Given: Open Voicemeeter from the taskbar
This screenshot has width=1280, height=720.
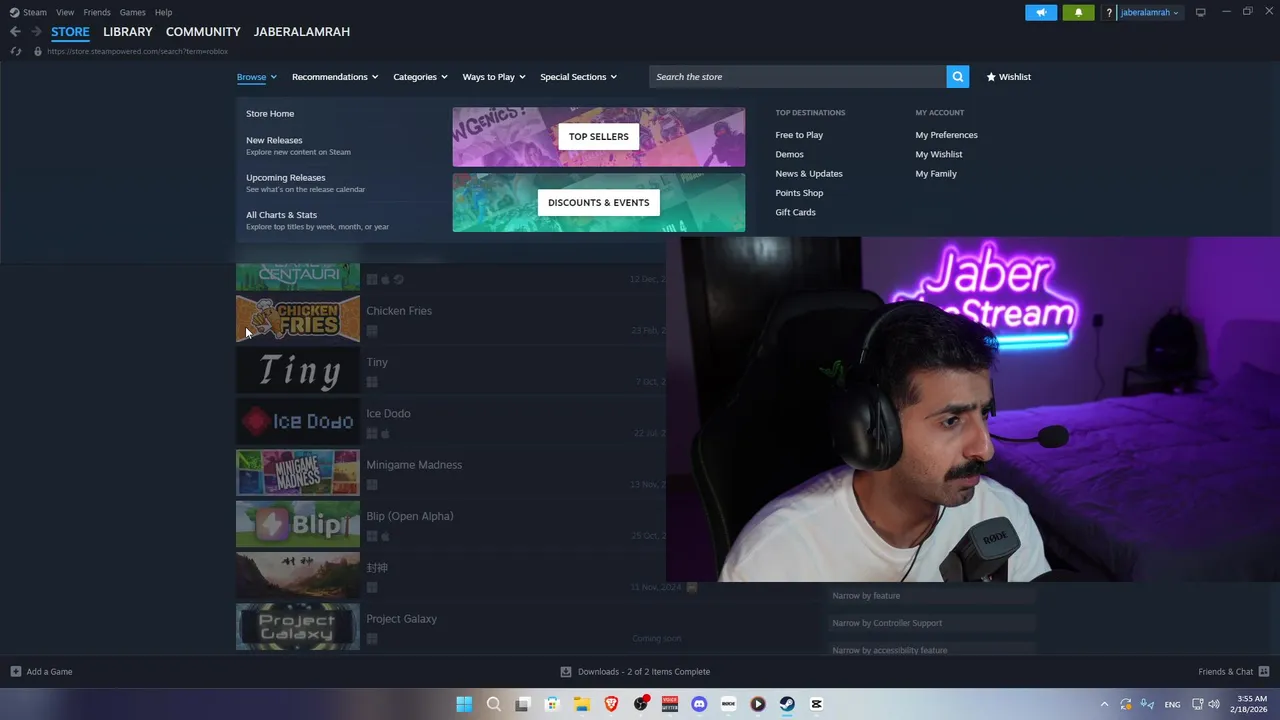Looking at the screenshot, I should point(670,704).
